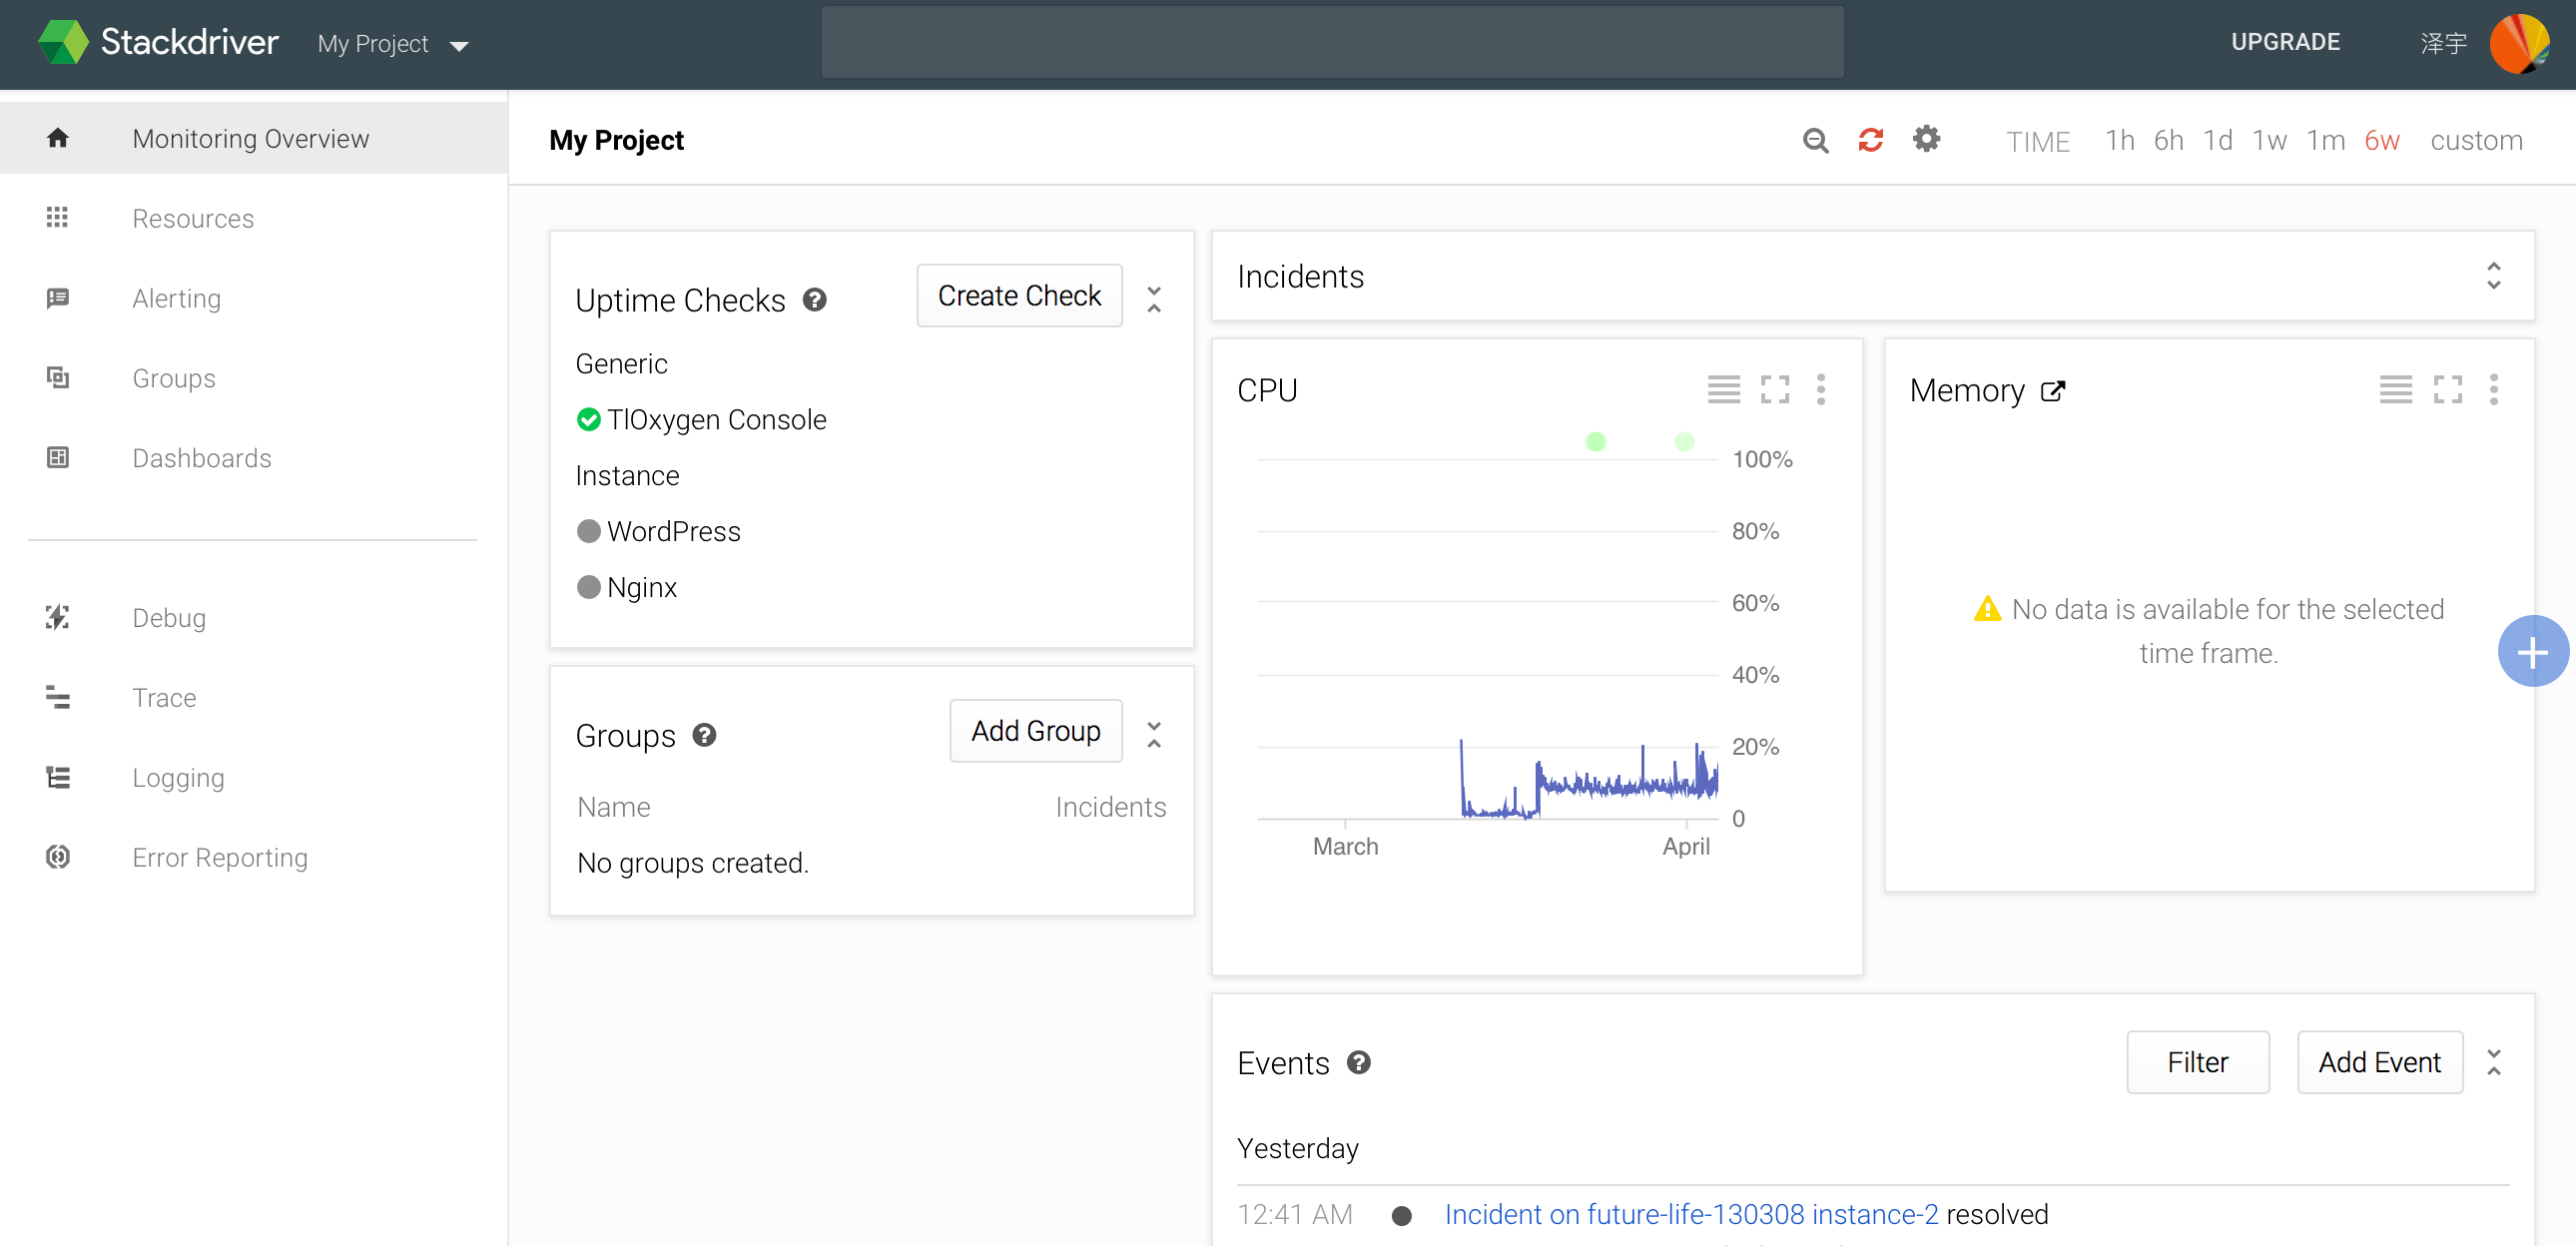Image resolution: width=2576 pixels, height=1246 pixels.
Task: Open Monitoring Overview in the sidebar
Action: (254, 138)
